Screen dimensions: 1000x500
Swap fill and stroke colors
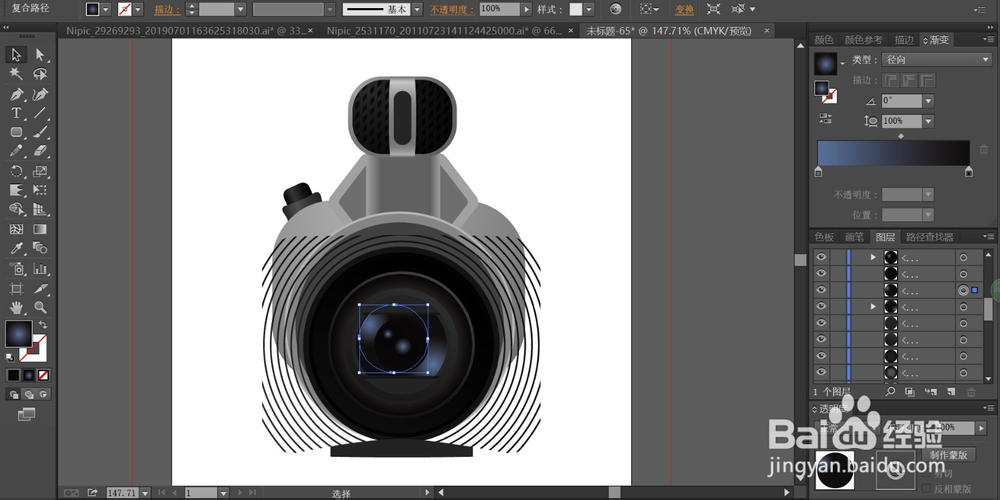(x=43, y=325)
